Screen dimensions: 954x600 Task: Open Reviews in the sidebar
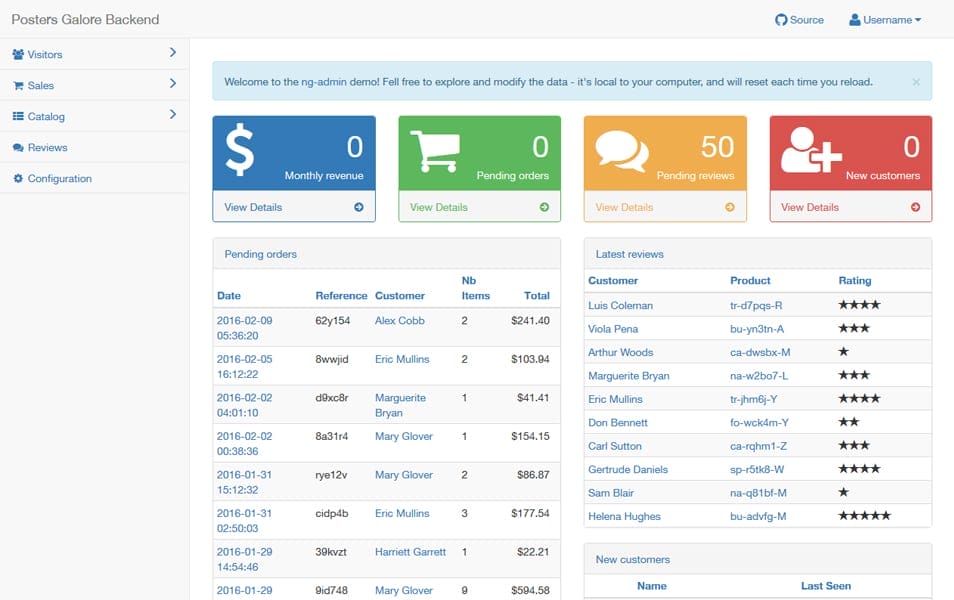coord(47,148)
